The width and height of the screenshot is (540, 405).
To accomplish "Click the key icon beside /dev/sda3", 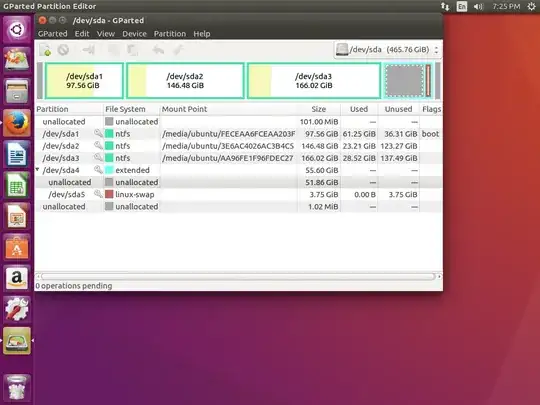I will [98, 157].
